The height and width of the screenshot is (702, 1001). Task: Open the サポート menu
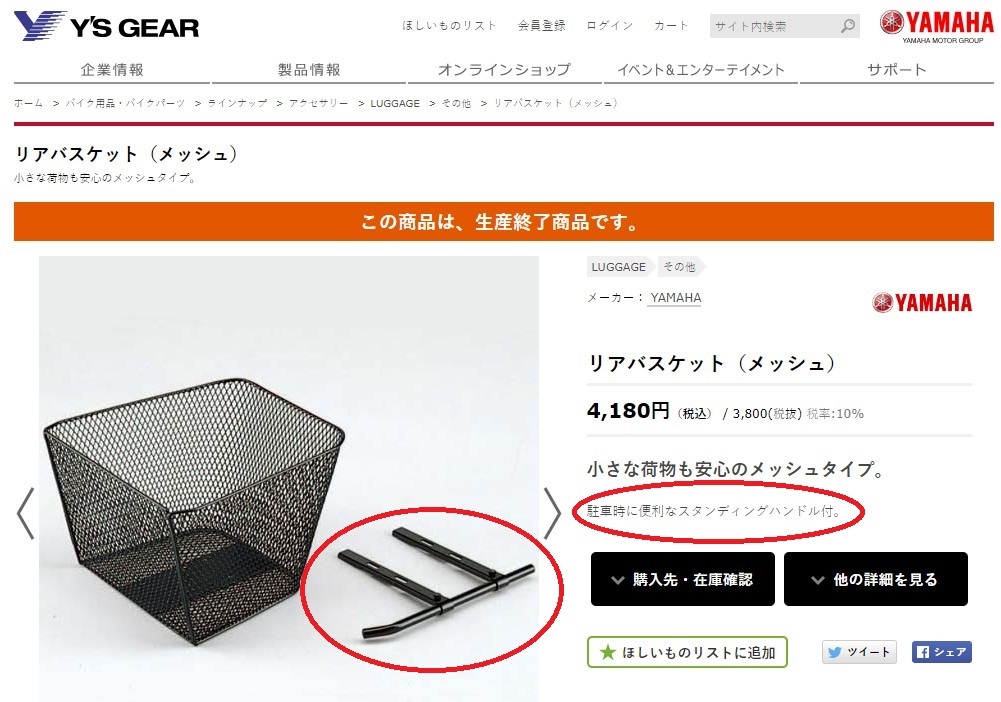click(896, 70)
